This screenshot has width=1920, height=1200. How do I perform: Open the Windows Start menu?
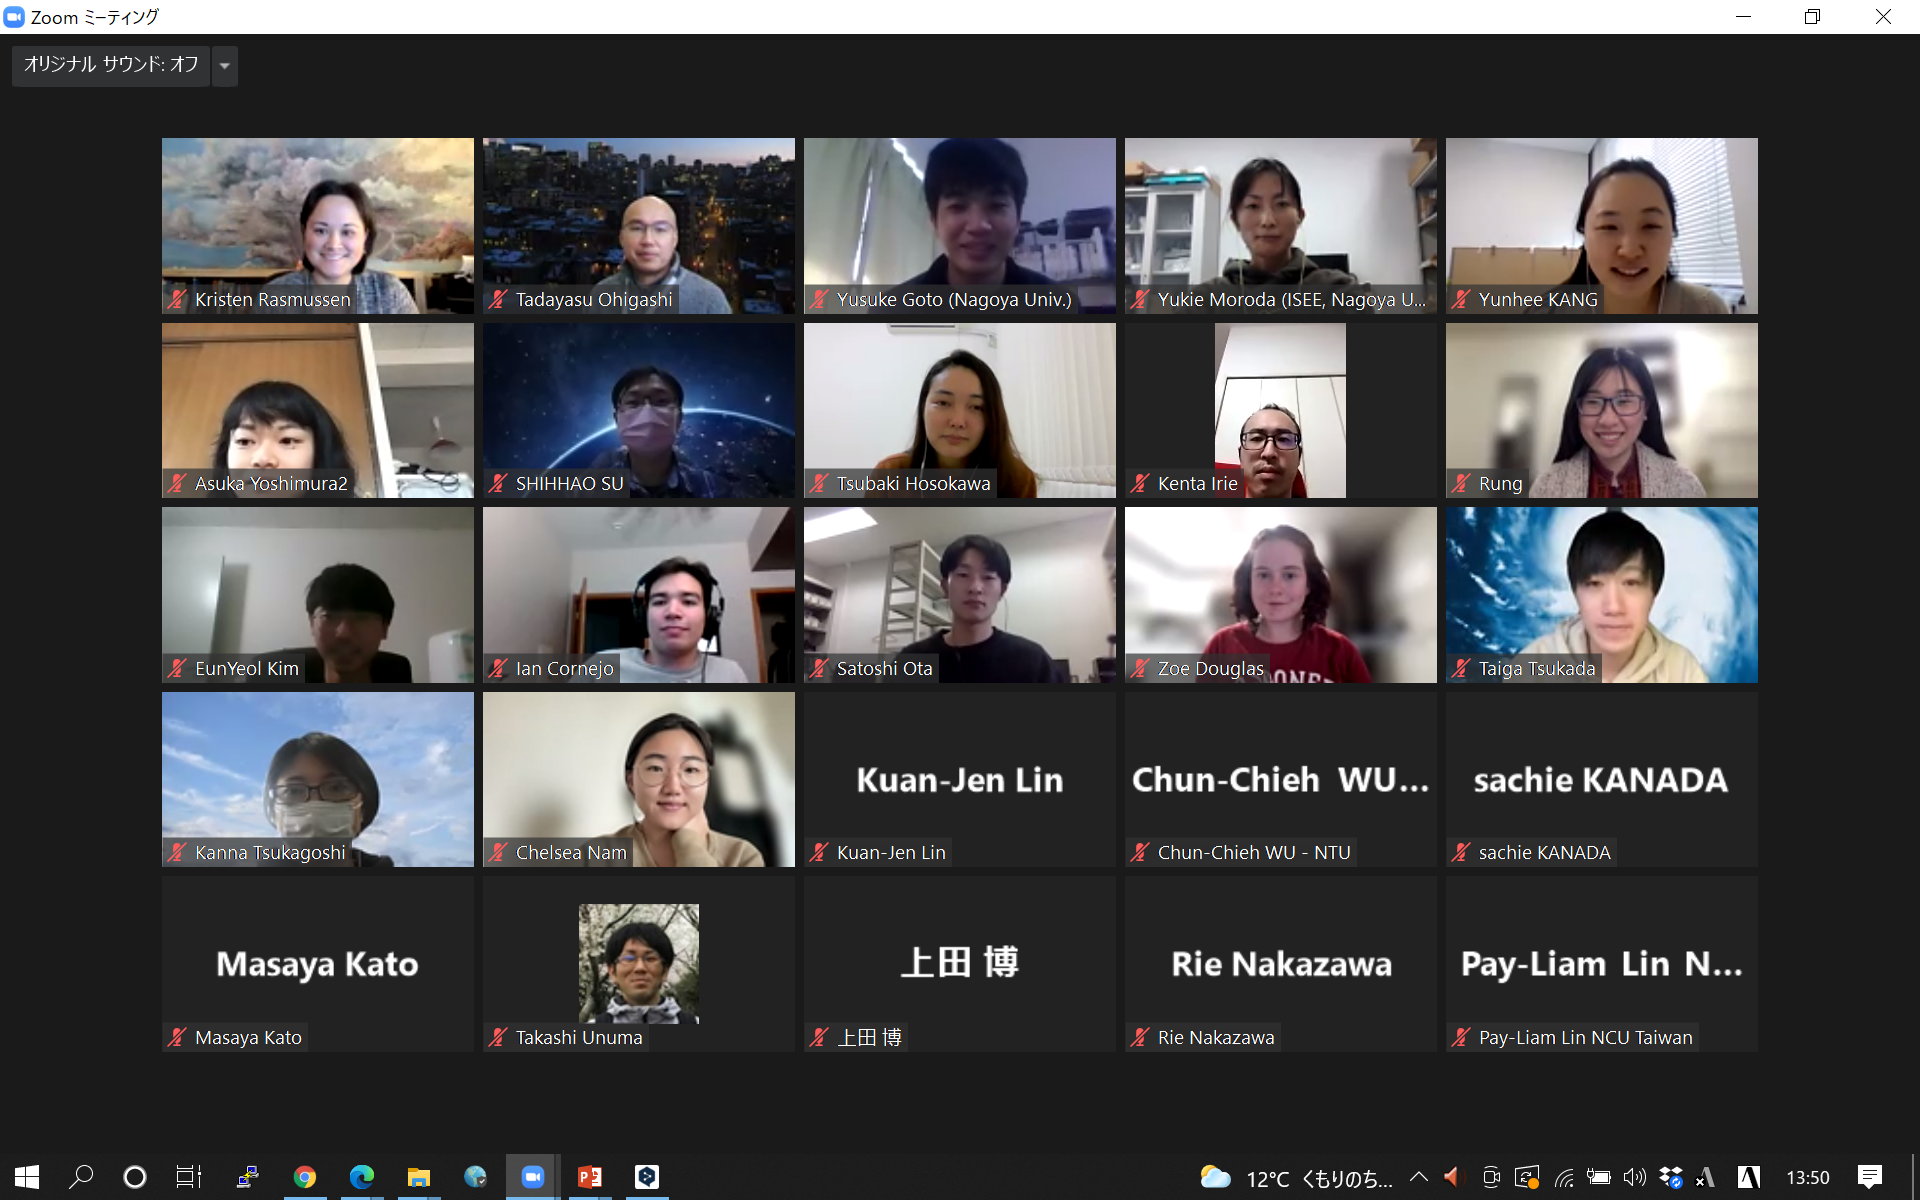tap(27, 1177)
